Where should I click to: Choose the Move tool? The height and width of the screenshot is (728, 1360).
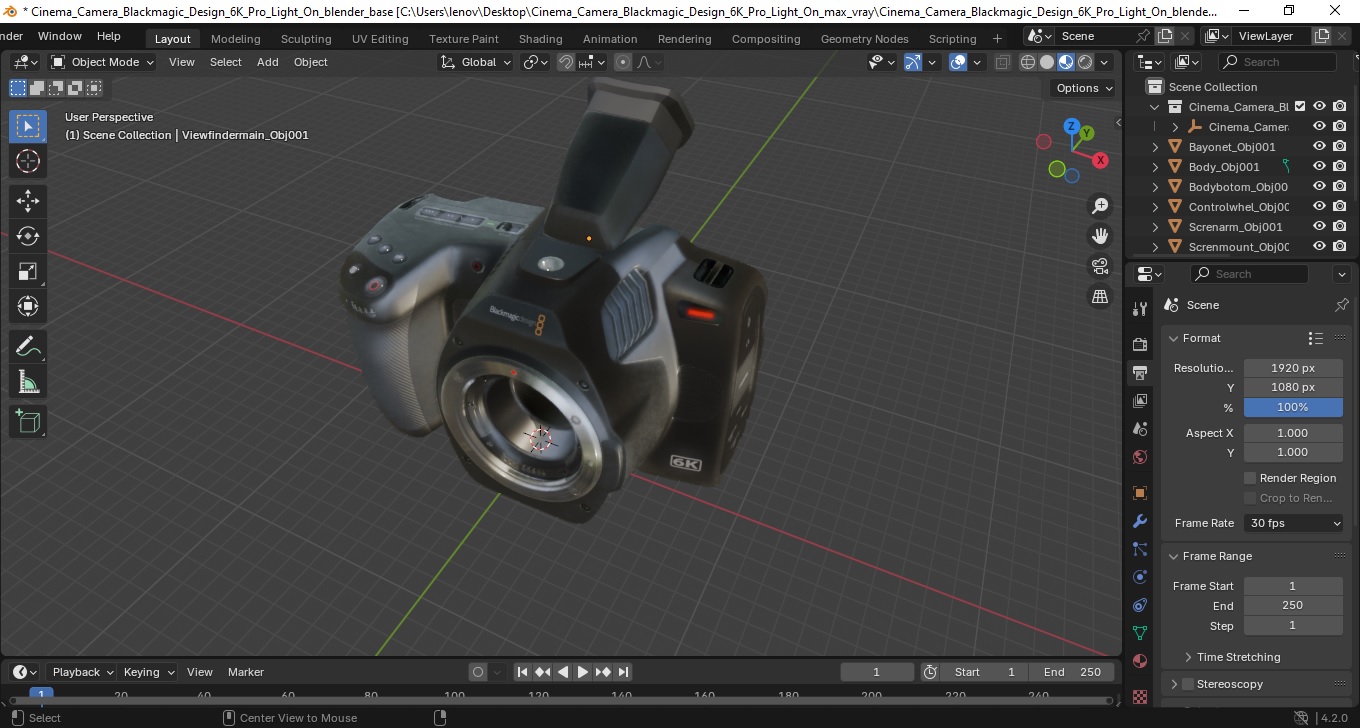28,201
